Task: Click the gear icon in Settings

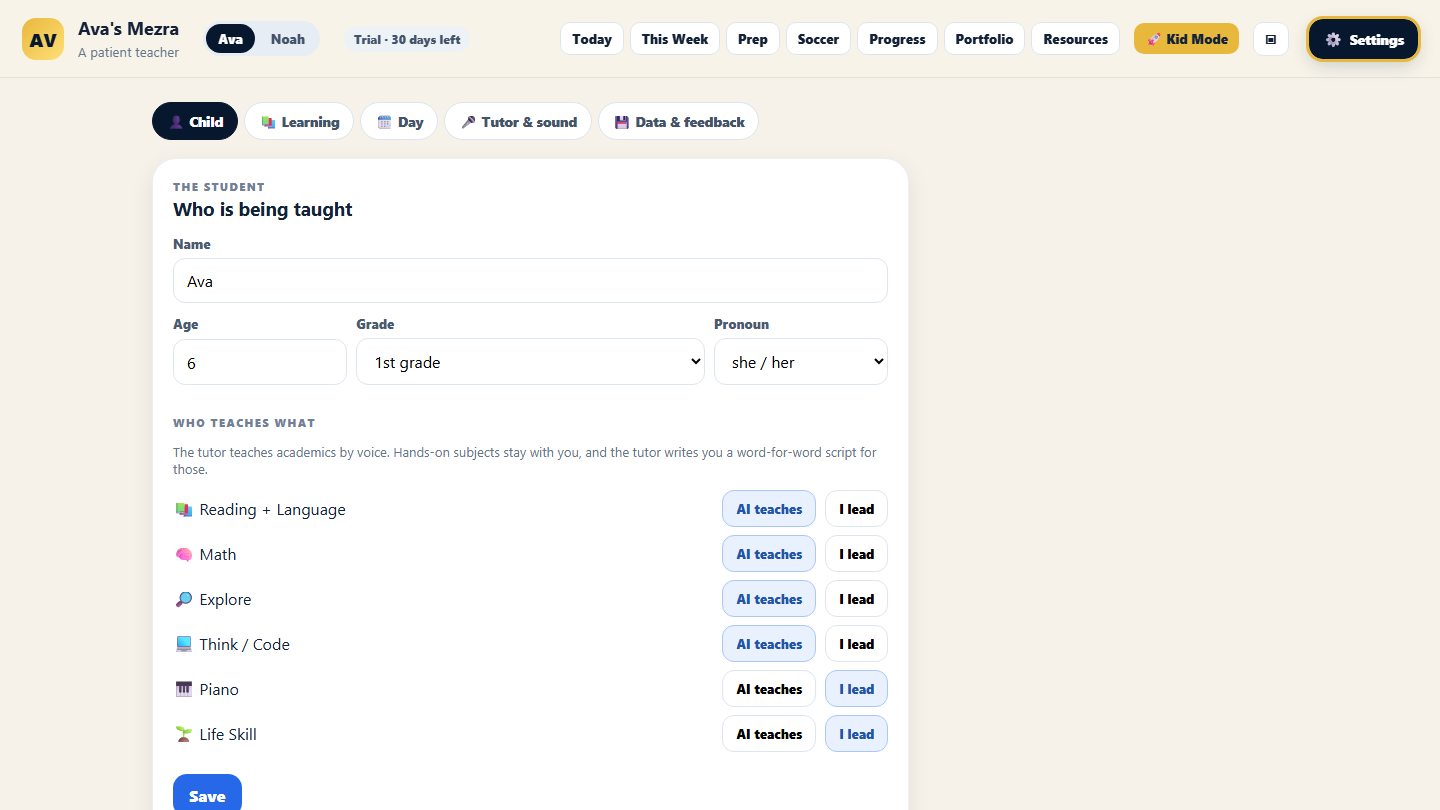Action: 1333,40
